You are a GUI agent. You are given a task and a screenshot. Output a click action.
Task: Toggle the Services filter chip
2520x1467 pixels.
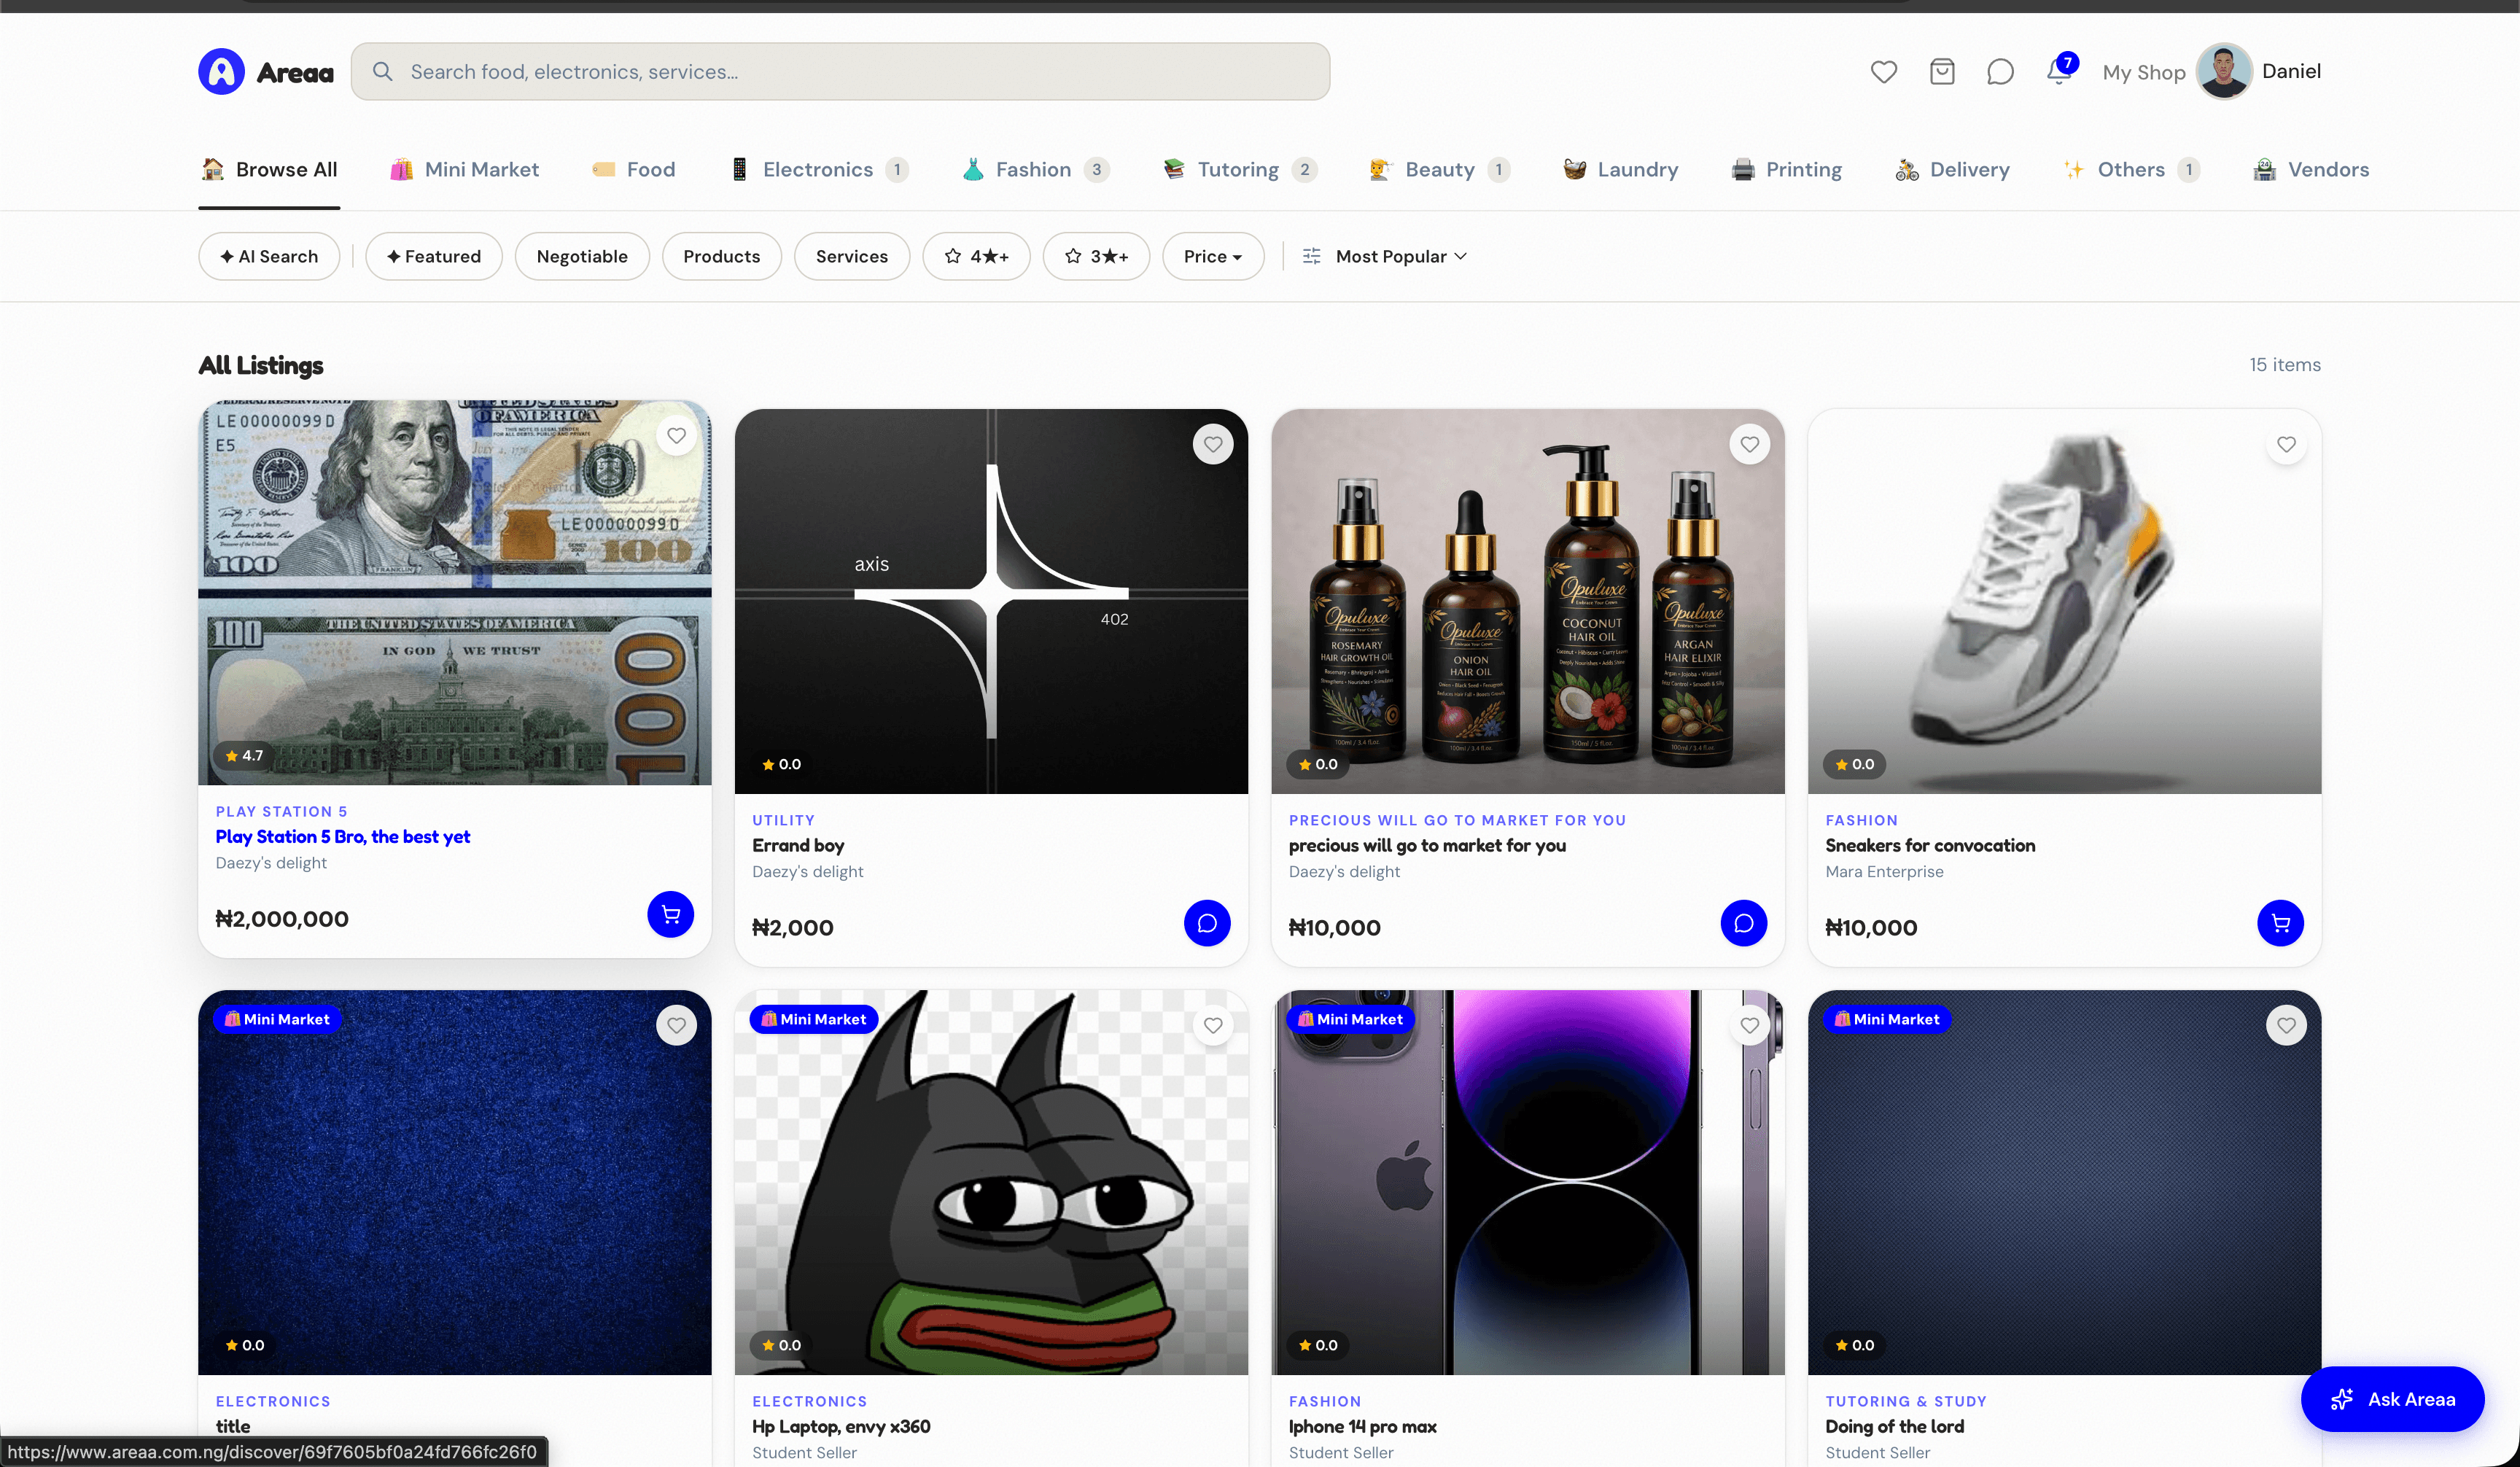click(x=851, y=257)
